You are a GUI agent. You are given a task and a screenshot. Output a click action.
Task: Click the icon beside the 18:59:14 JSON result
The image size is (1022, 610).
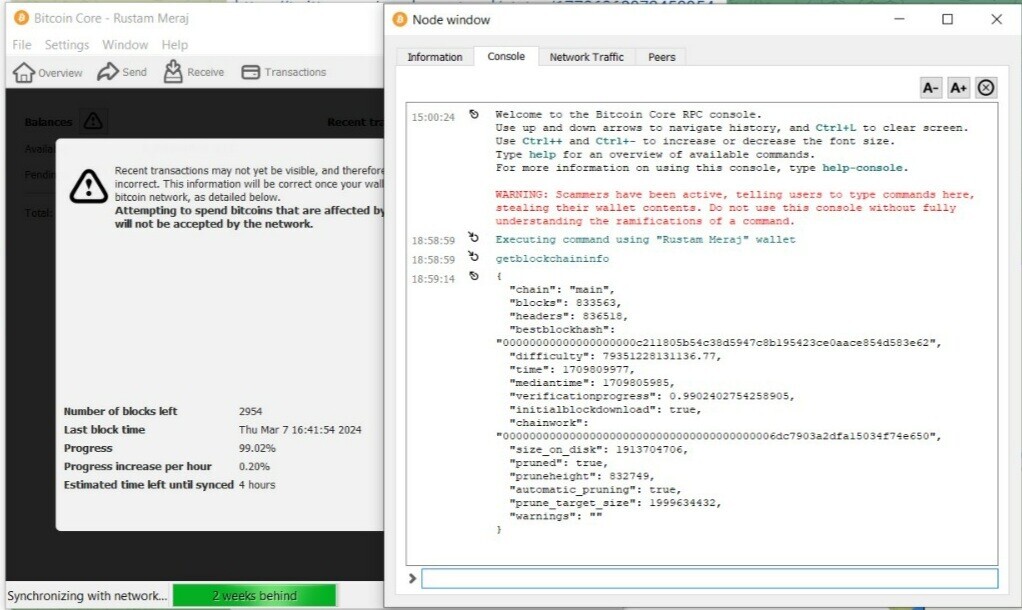point(474,276)
